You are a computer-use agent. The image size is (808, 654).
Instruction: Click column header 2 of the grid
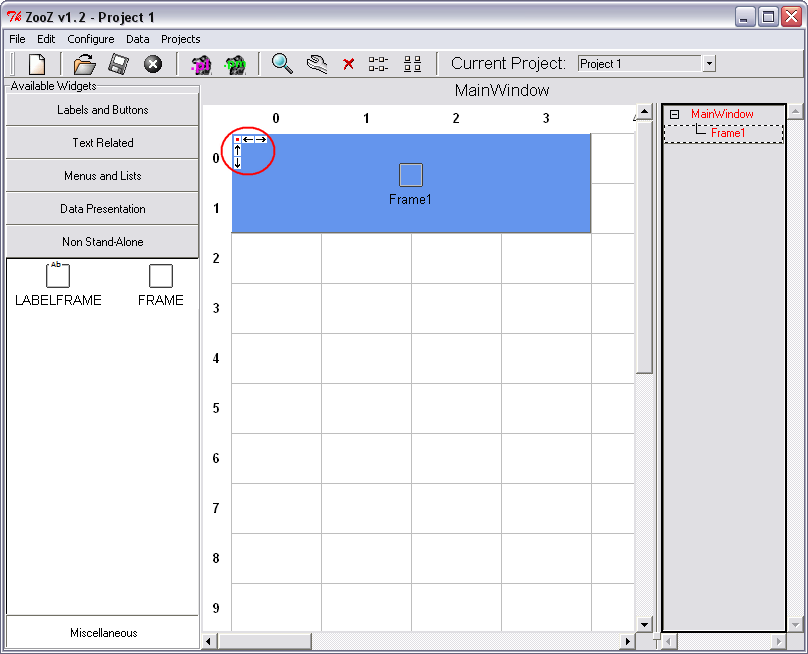point(456,119)
